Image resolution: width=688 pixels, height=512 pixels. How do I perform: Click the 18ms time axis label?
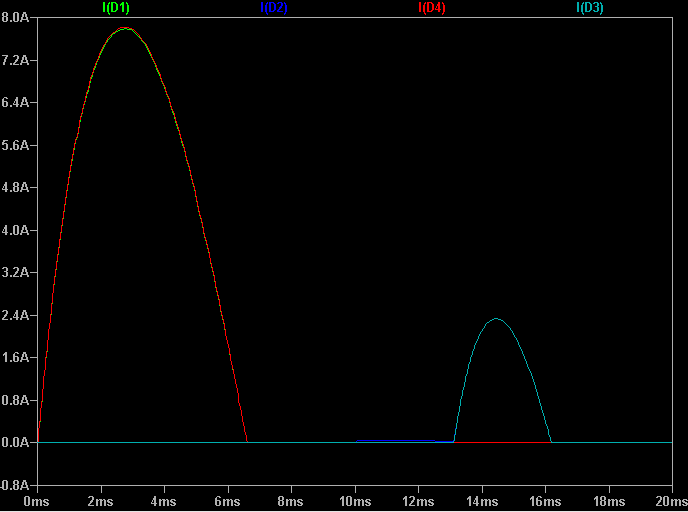pyautogui.click(x=609, y=501)
